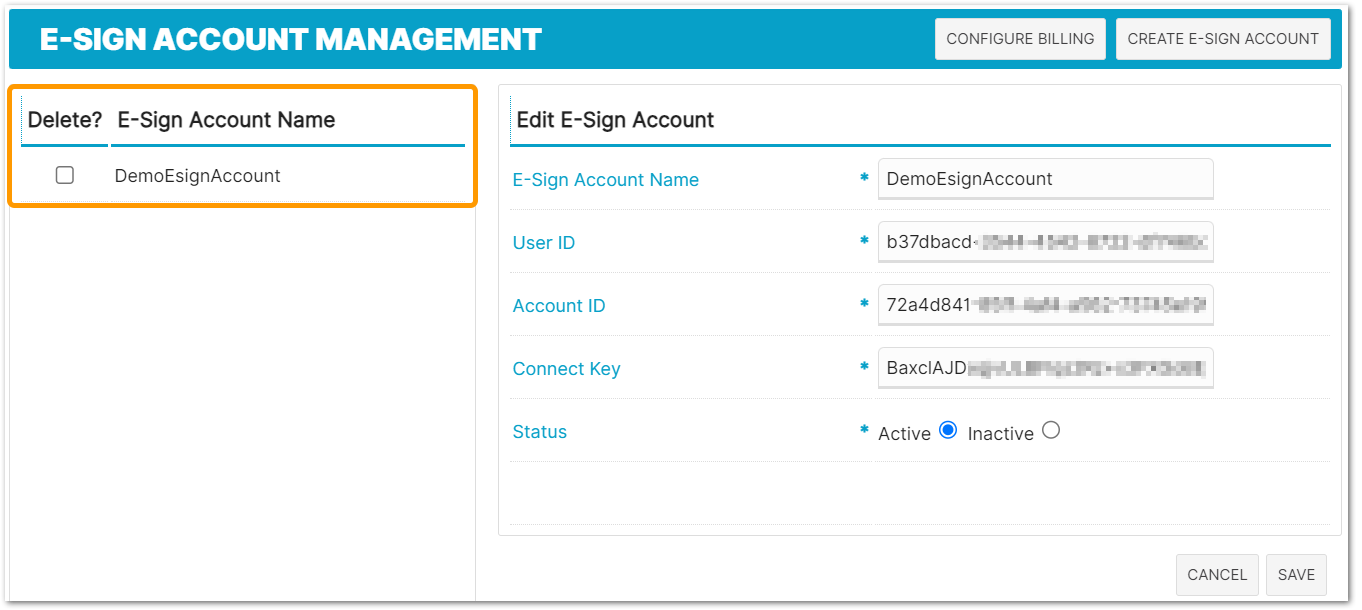Screen dimensions: 1362x610
Task: Click the E-Sign Account Name field label
Action: pos(606,180)
